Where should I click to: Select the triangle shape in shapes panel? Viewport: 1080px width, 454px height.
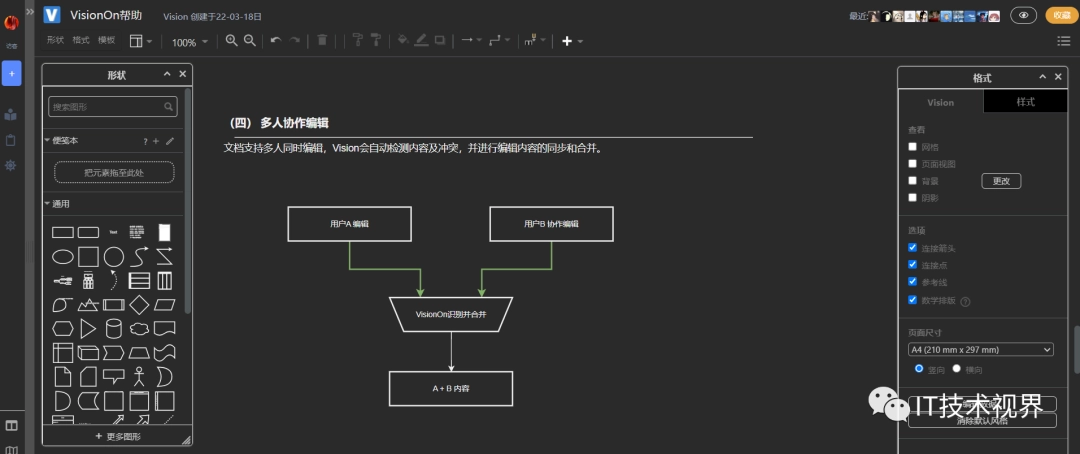(x=88, y=329)
